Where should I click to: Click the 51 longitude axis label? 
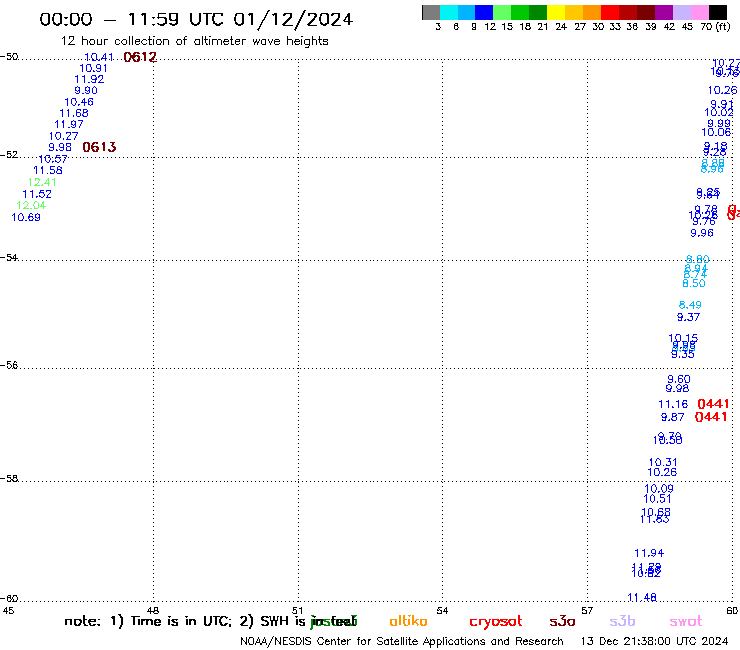pos(297,611)
